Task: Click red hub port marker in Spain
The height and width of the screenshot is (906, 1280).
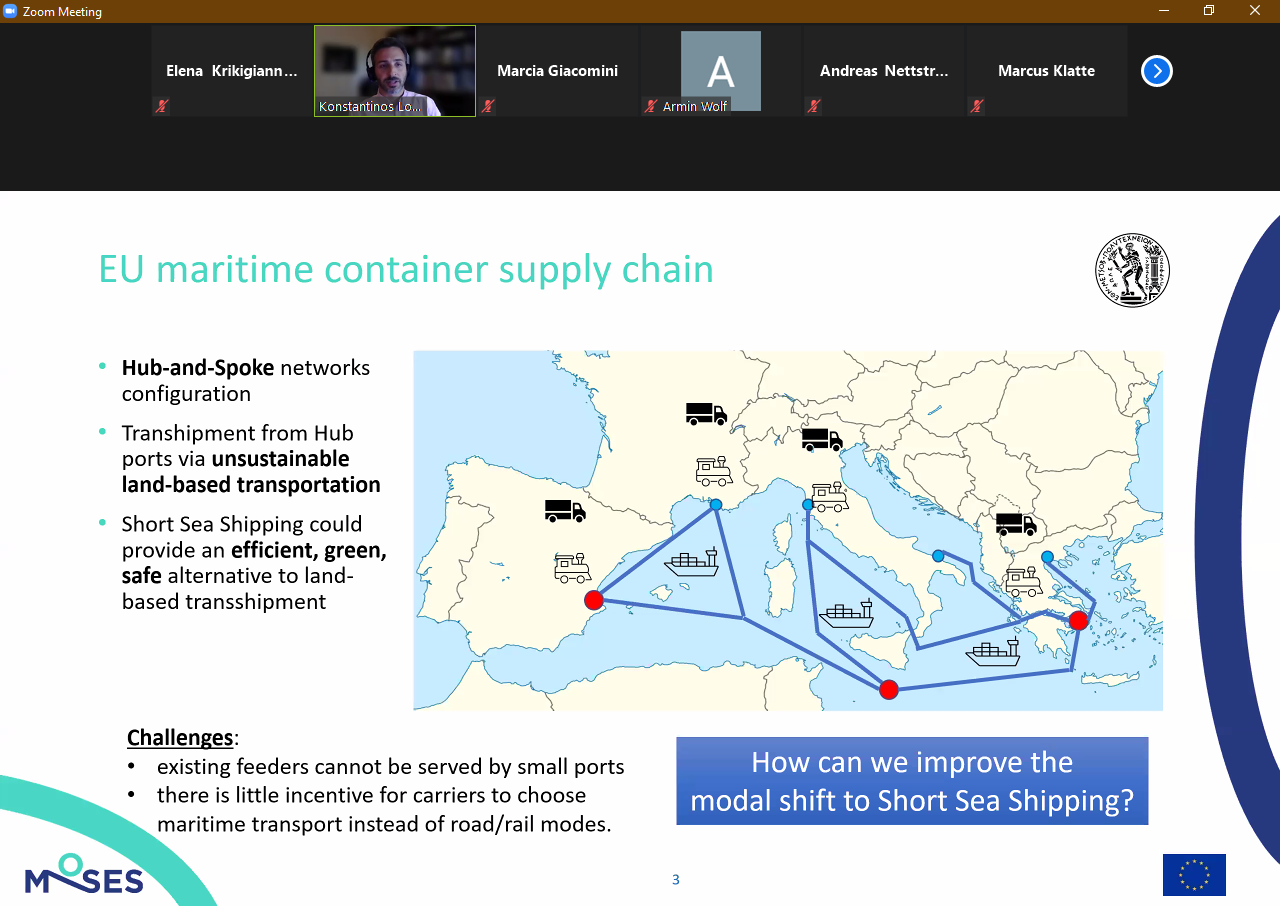Action: (x=593, y=600)
